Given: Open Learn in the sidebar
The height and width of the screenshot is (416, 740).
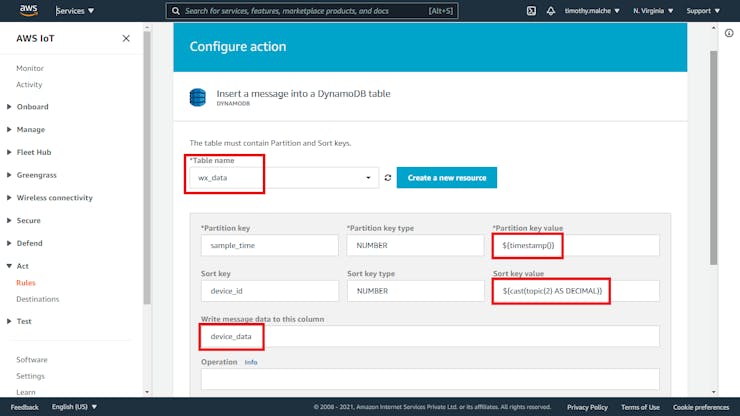Looking at the screenshot, I should pos(25,392).
